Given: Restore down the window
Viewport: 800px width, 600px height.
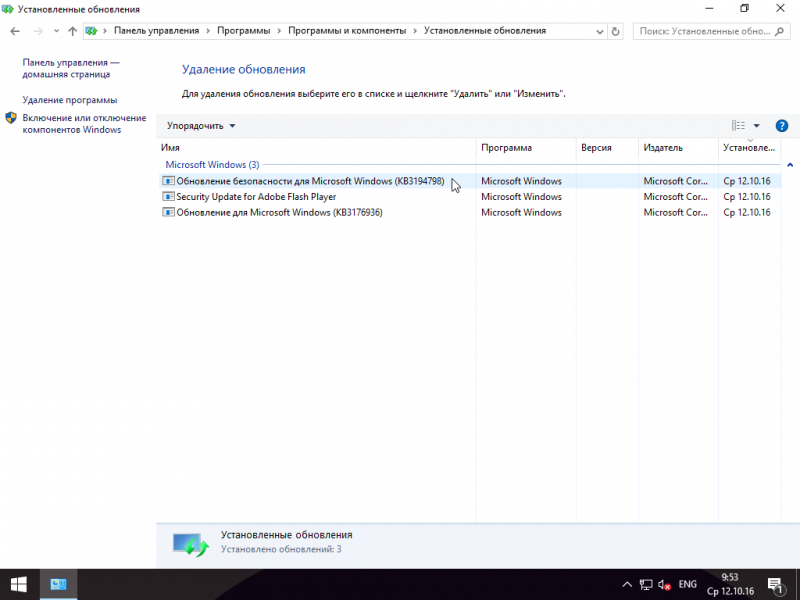Looking at the screenshot, I should pyautogui.click(x=744, y=8).
